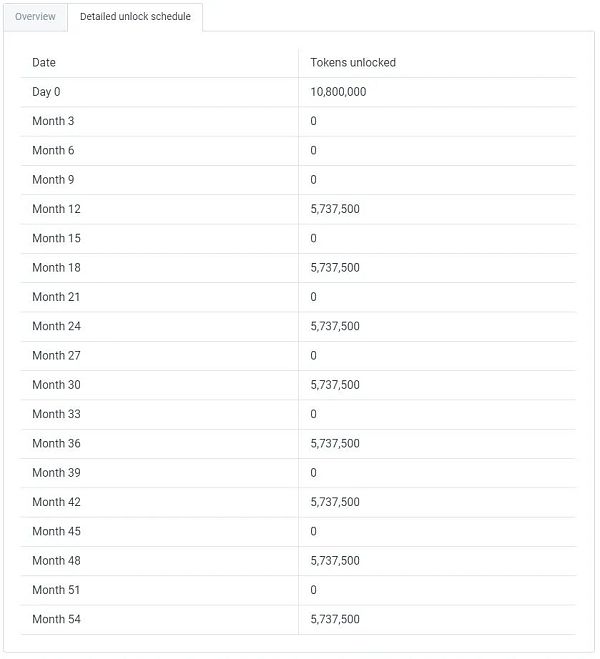Click the Month 48 date cell
Viewport: 600px width, 659px height.
tap(56, 561)
